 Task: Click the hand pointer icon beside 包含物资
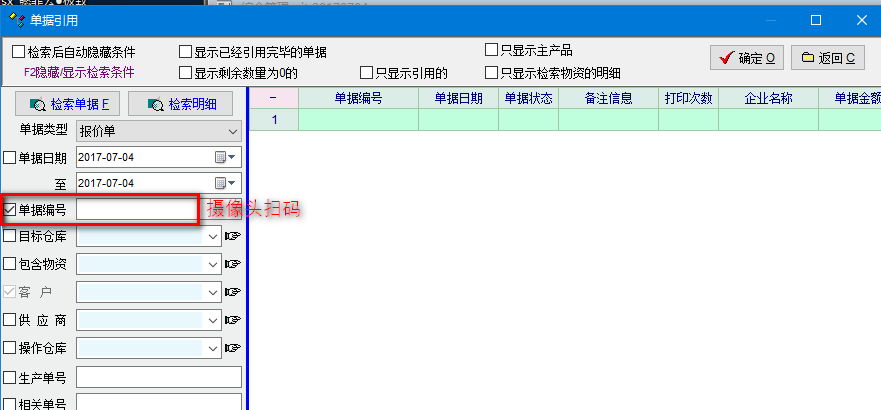[233, 264]
